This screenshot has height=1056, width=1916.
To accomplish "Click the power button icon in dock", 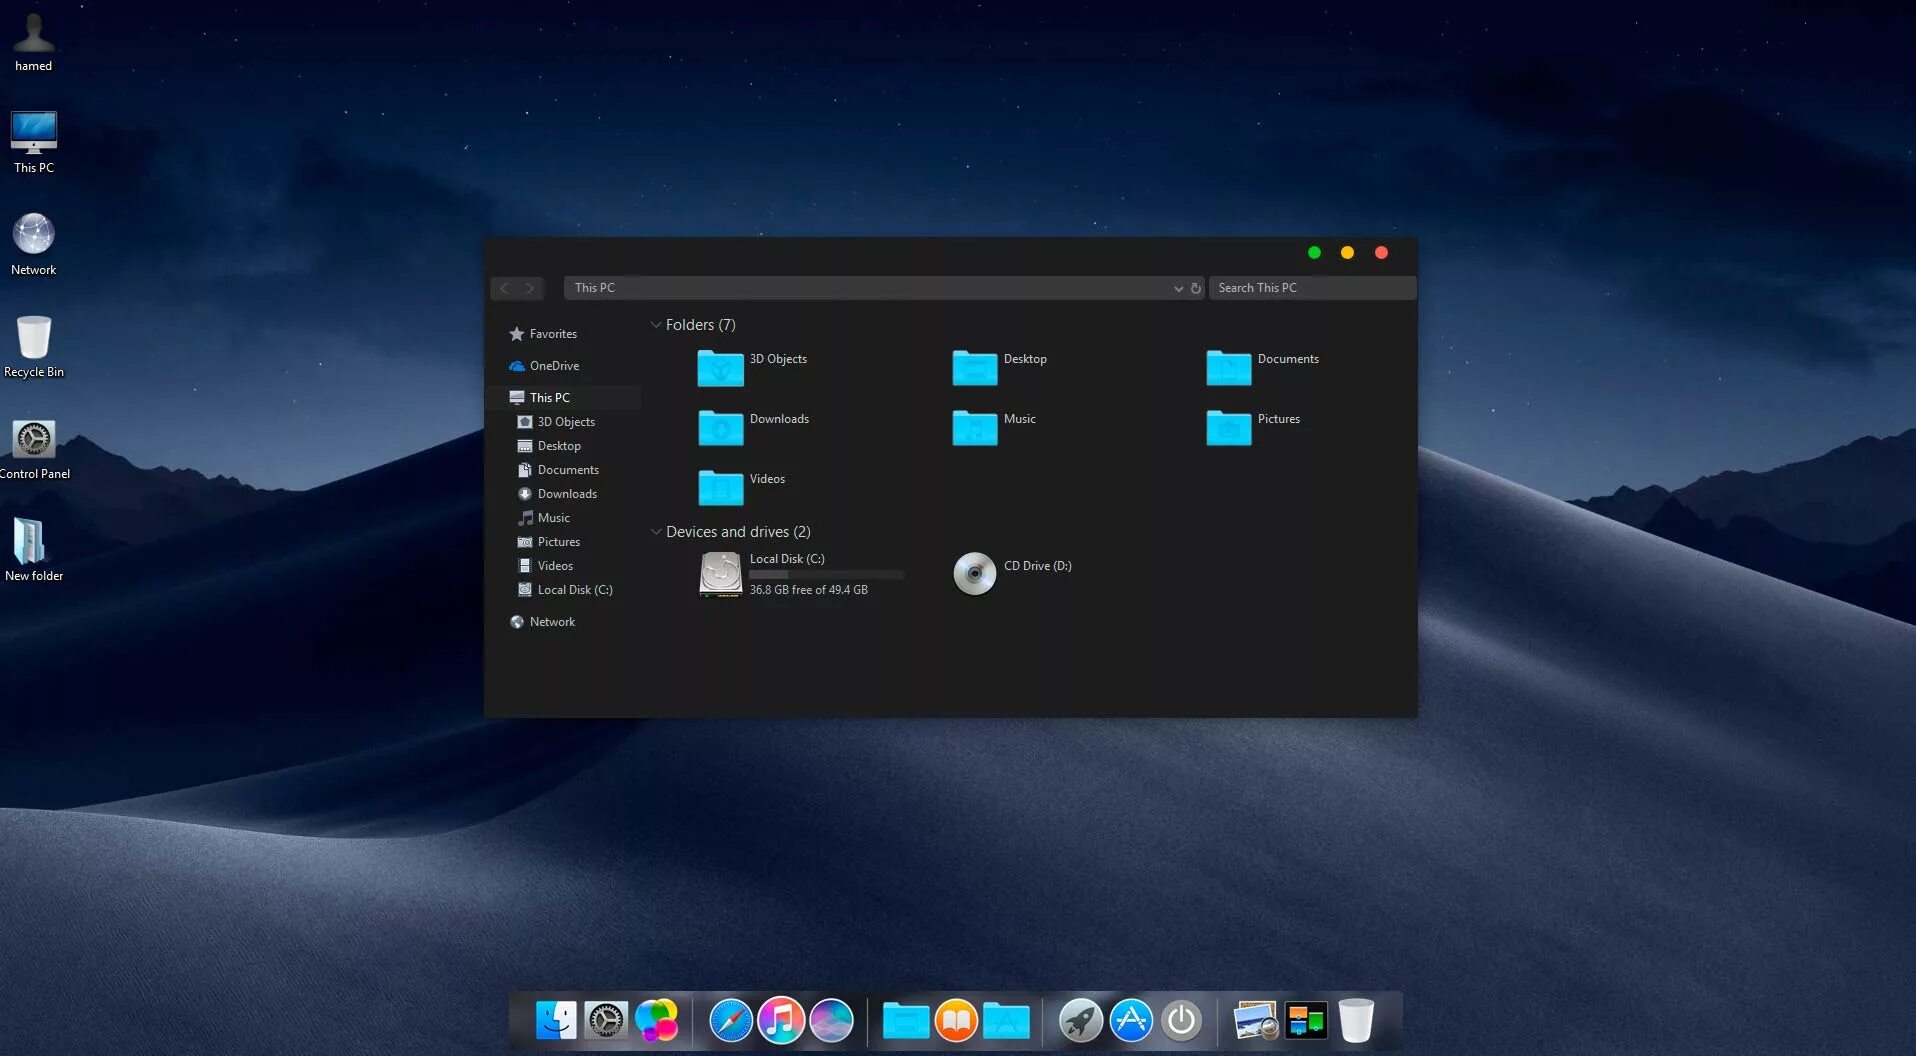I will [1181, 1020].
